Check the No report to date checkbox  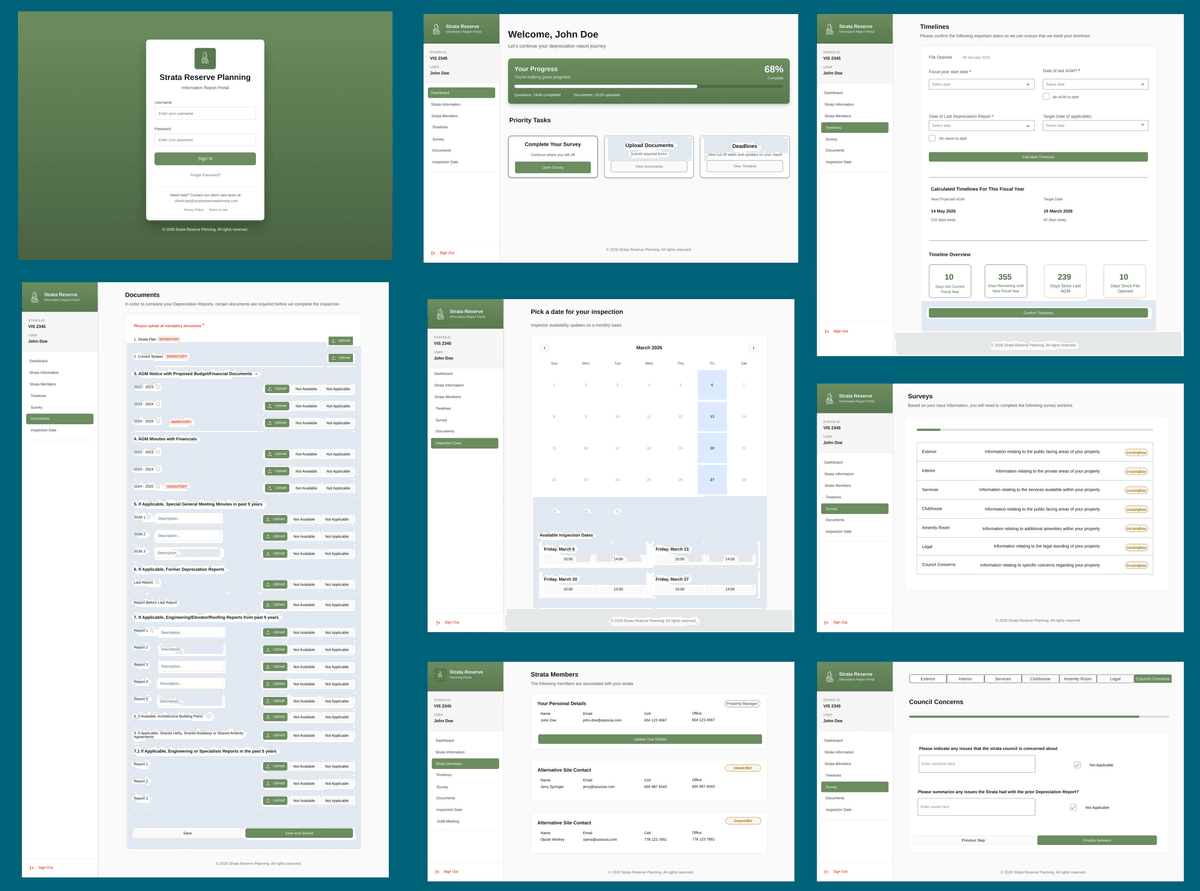(x=932, y=138)
